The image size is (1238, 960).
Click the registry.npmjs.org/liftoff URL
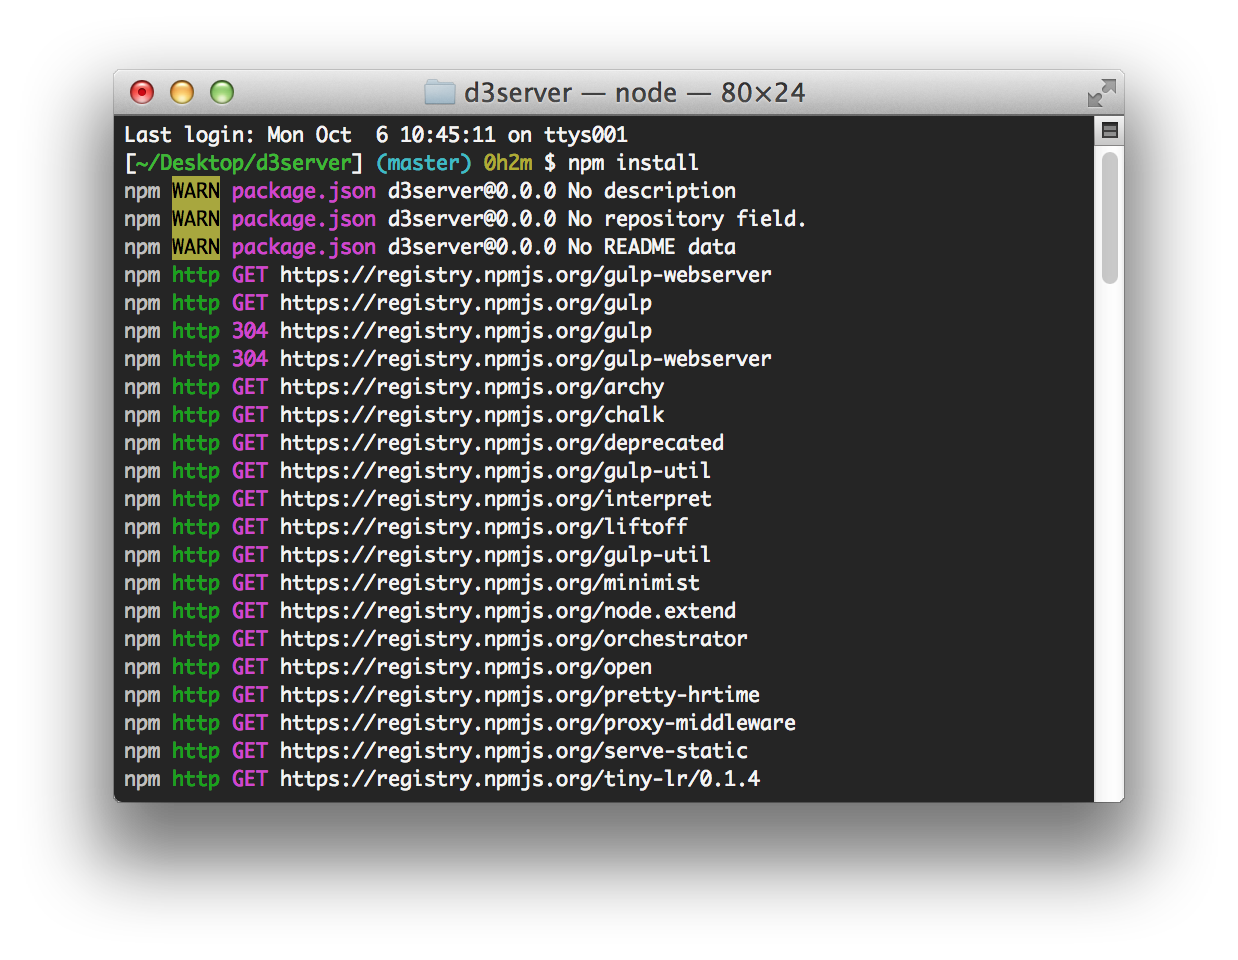coord(484,527)
